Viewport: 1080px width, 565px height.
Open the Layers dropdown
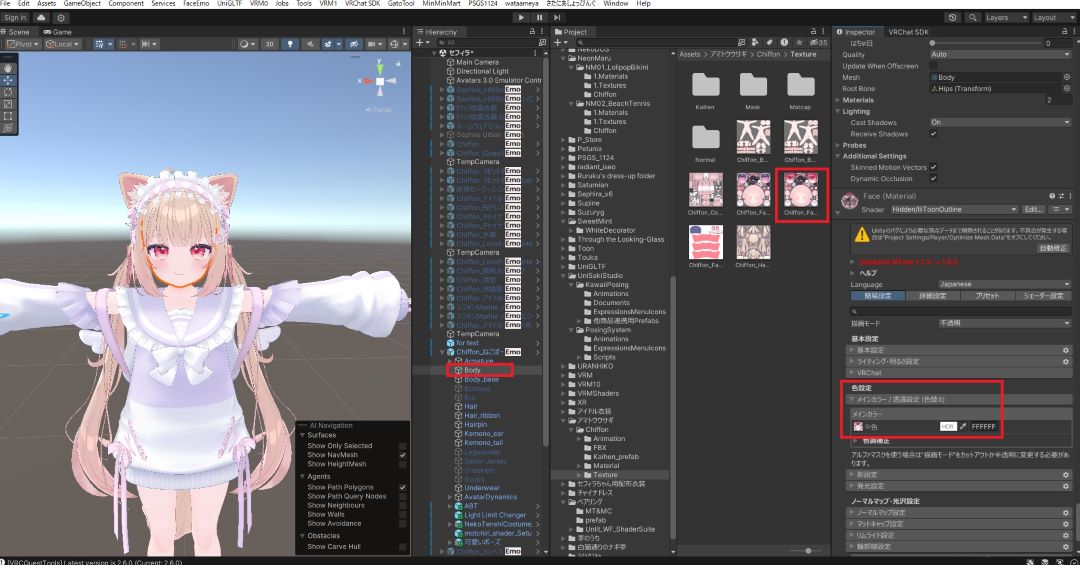click(1006, 18)
